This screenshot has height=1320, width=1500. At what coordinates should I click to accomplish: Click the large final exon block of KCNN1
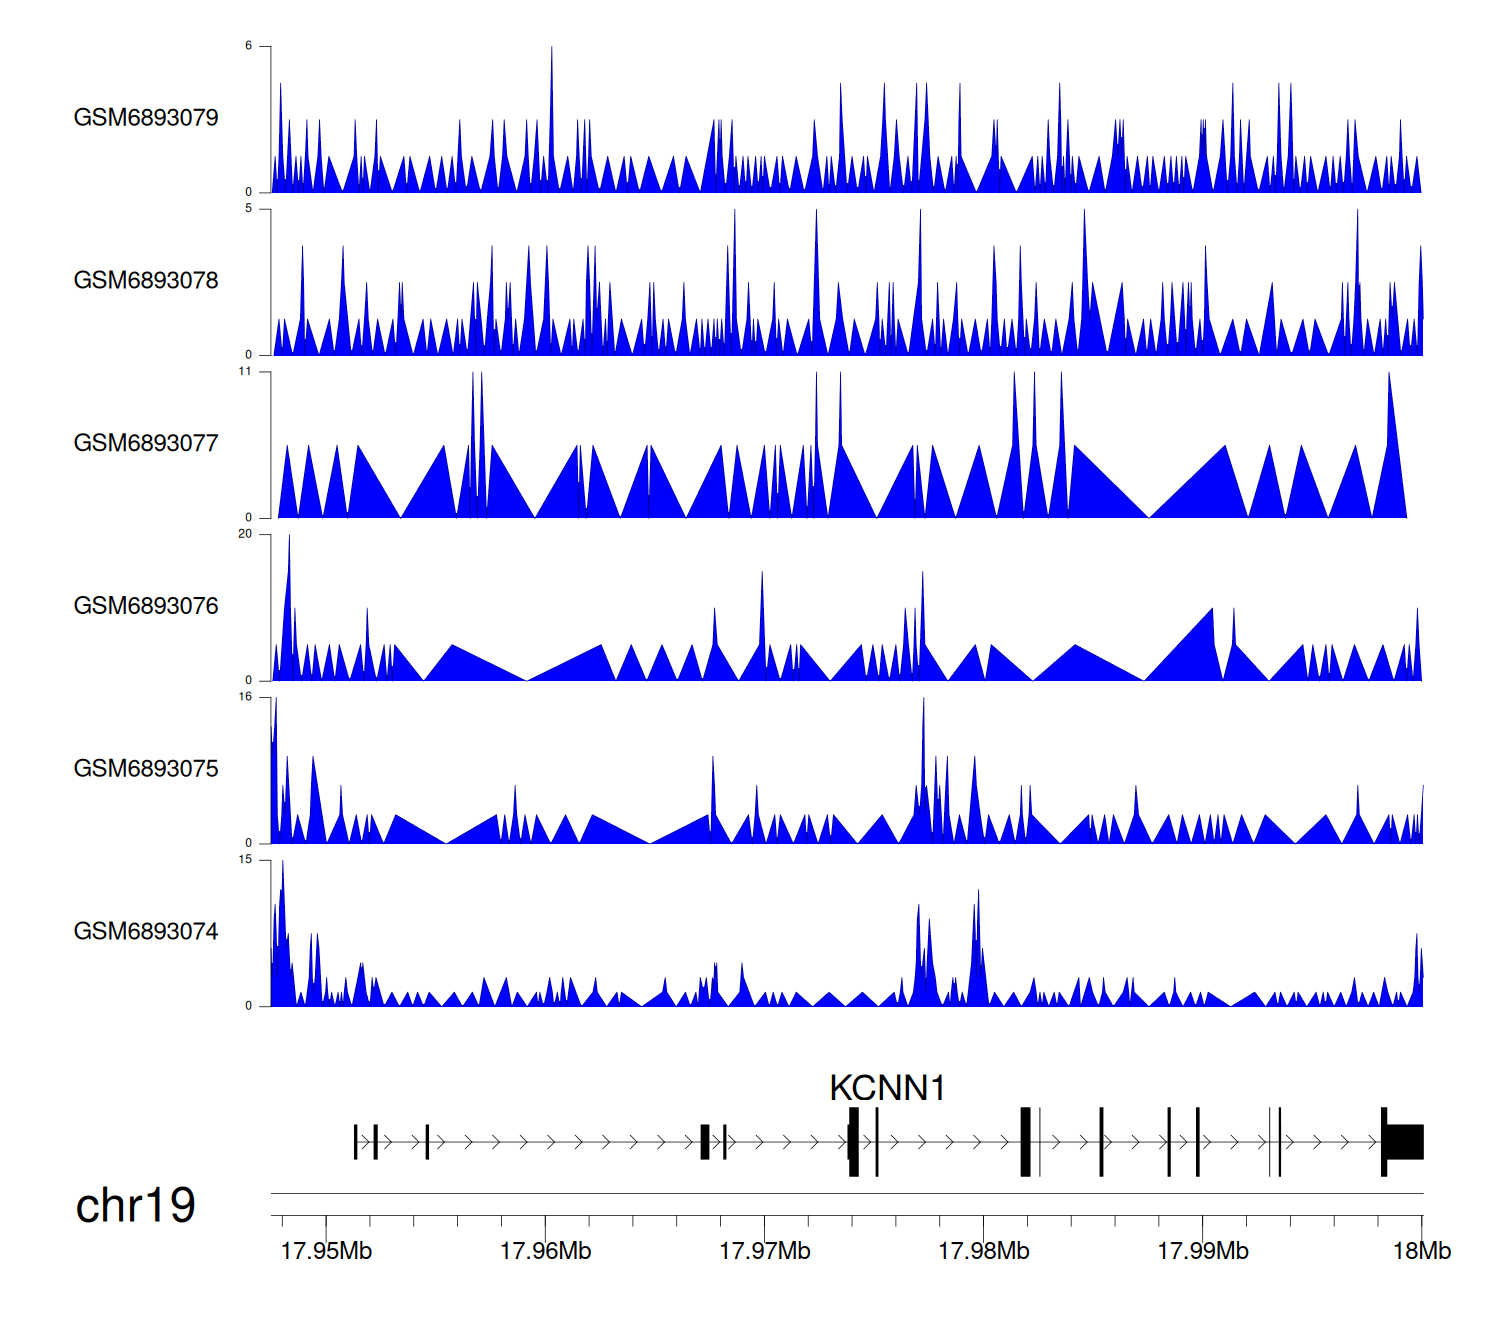pyautogui.click(x=1405, y=1142)
